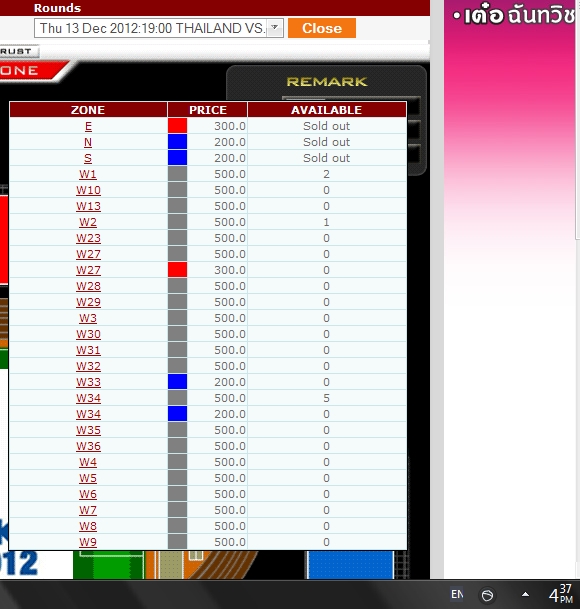This screenshot has height=609, width=580.
Task: Open the Rounds date dropdown arrow
Action: pyautogui.click(x=275, y=28)
